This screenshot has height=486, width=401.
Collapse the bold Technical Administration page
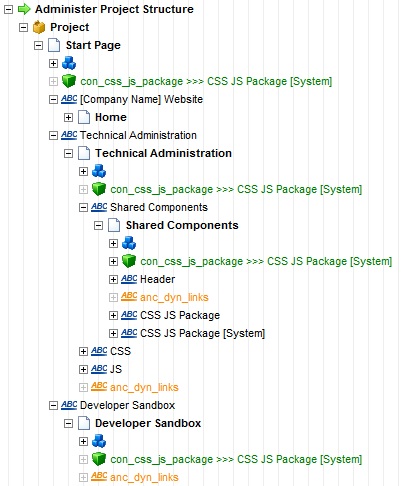point(68,153)
